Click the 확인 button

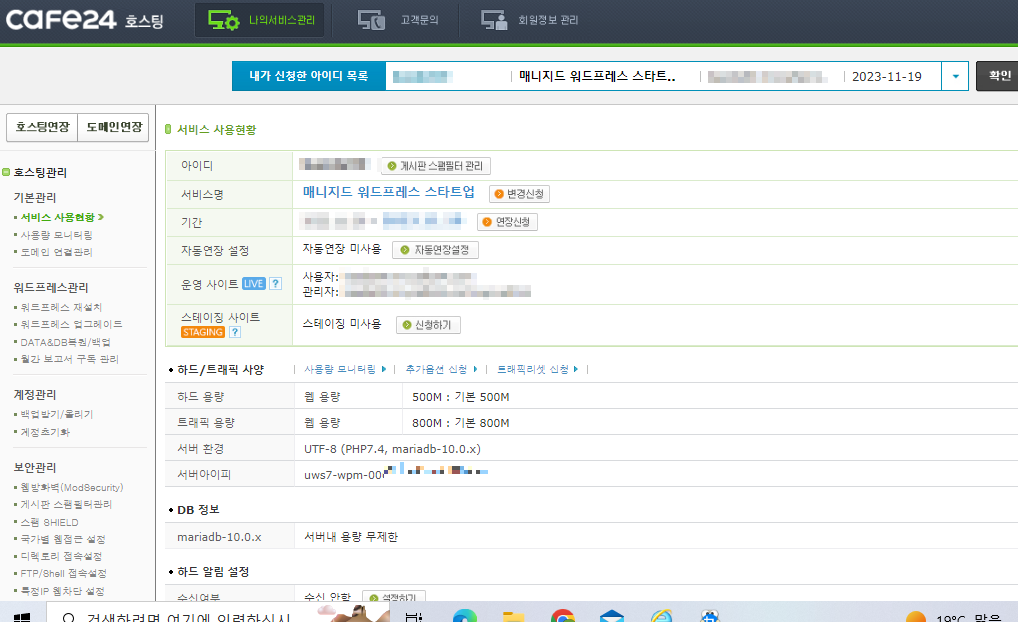point(999,76)
